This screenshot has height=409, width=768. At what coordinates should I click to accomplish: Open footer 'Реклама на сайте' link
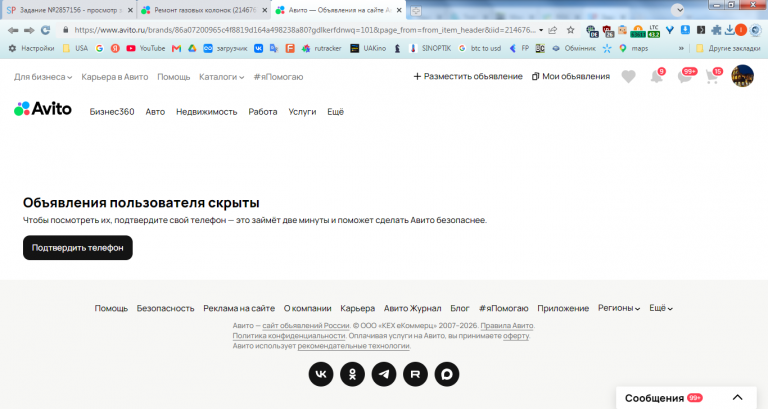click(x=239, y=308)
